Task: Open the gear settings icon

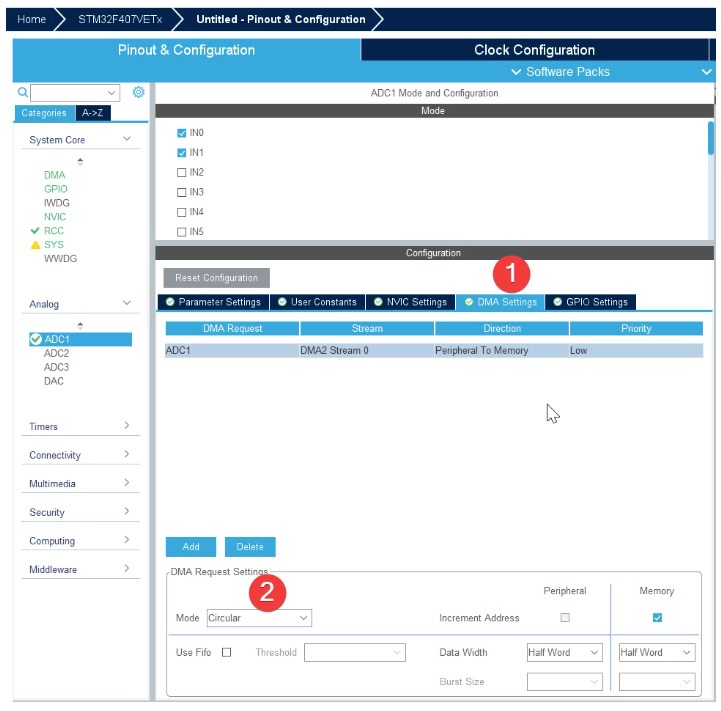Action: [x=138, y=92]
